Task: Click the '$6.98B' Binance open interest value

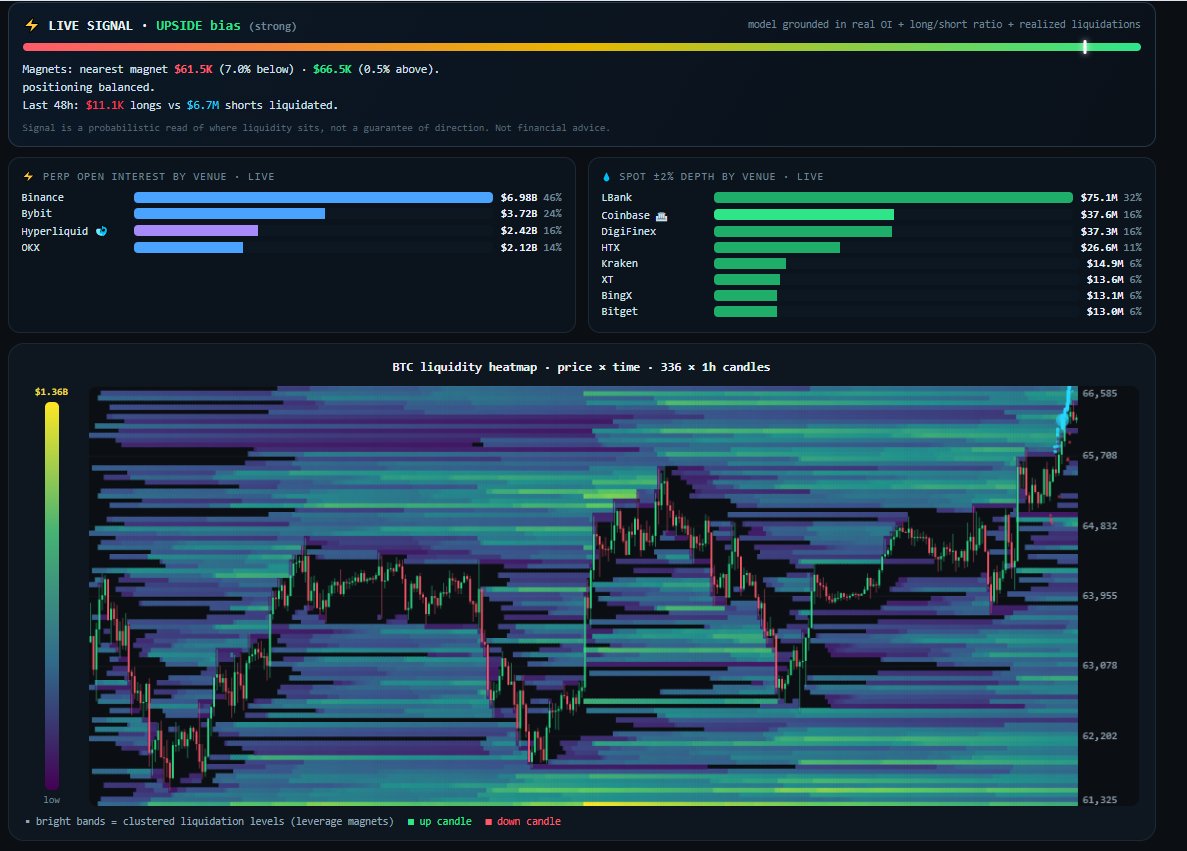Action: tap(519, 198)
